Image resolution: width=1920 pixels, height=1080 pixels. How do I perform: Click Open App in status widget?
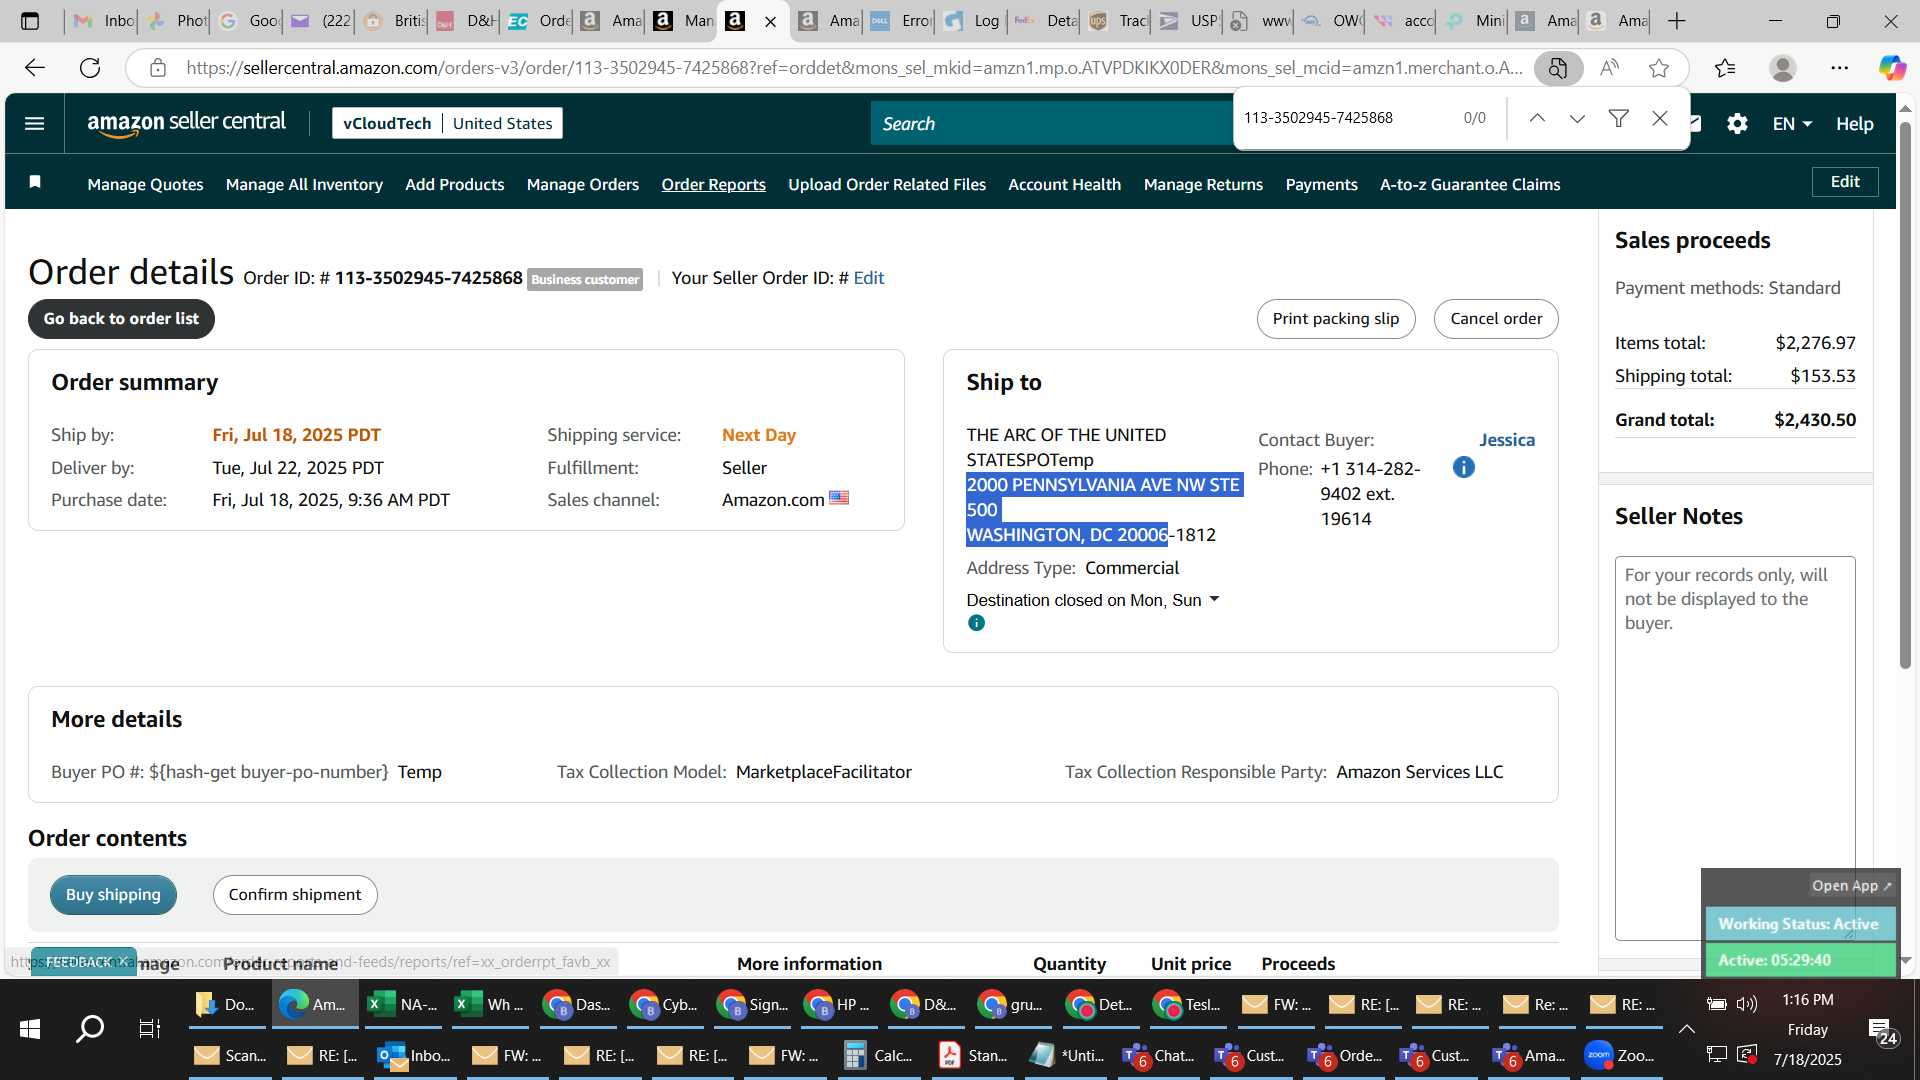click(x=1851, y=886)
